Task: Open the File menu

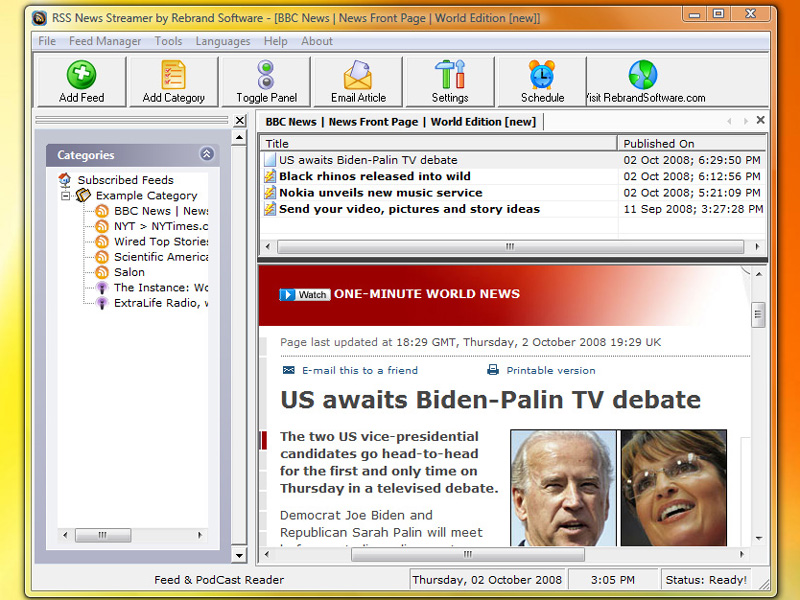Action: click(x=47, y=41)
